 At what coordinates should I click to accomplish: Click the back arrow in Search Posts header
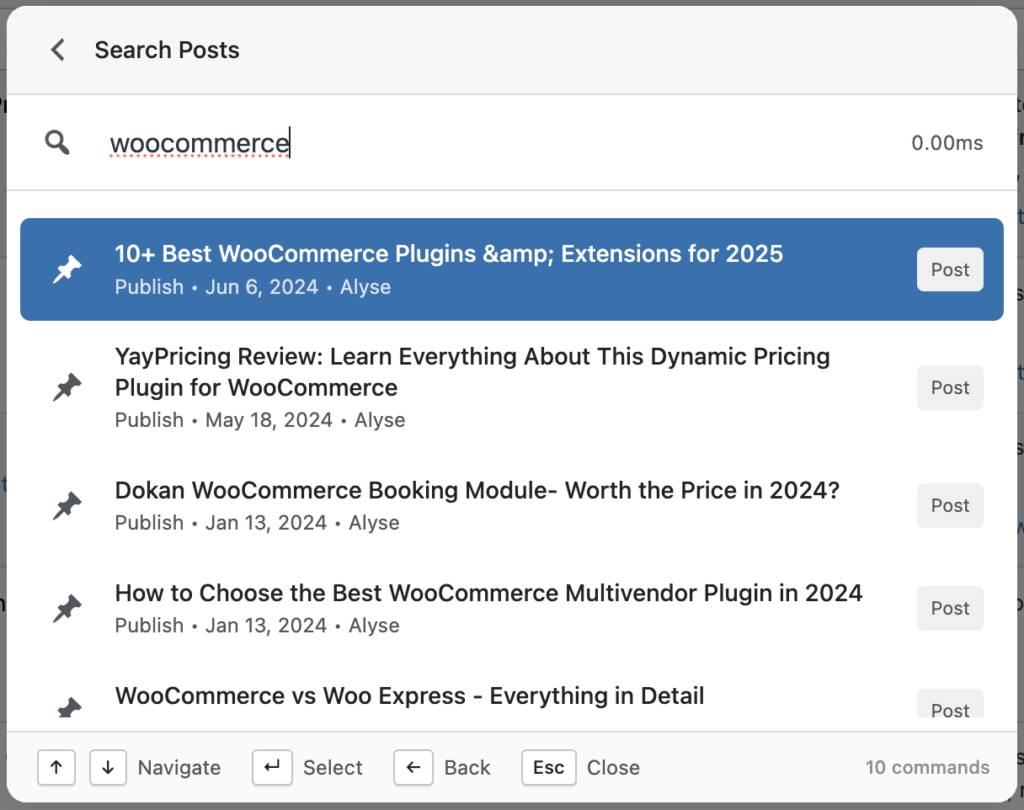click(57, 49)
